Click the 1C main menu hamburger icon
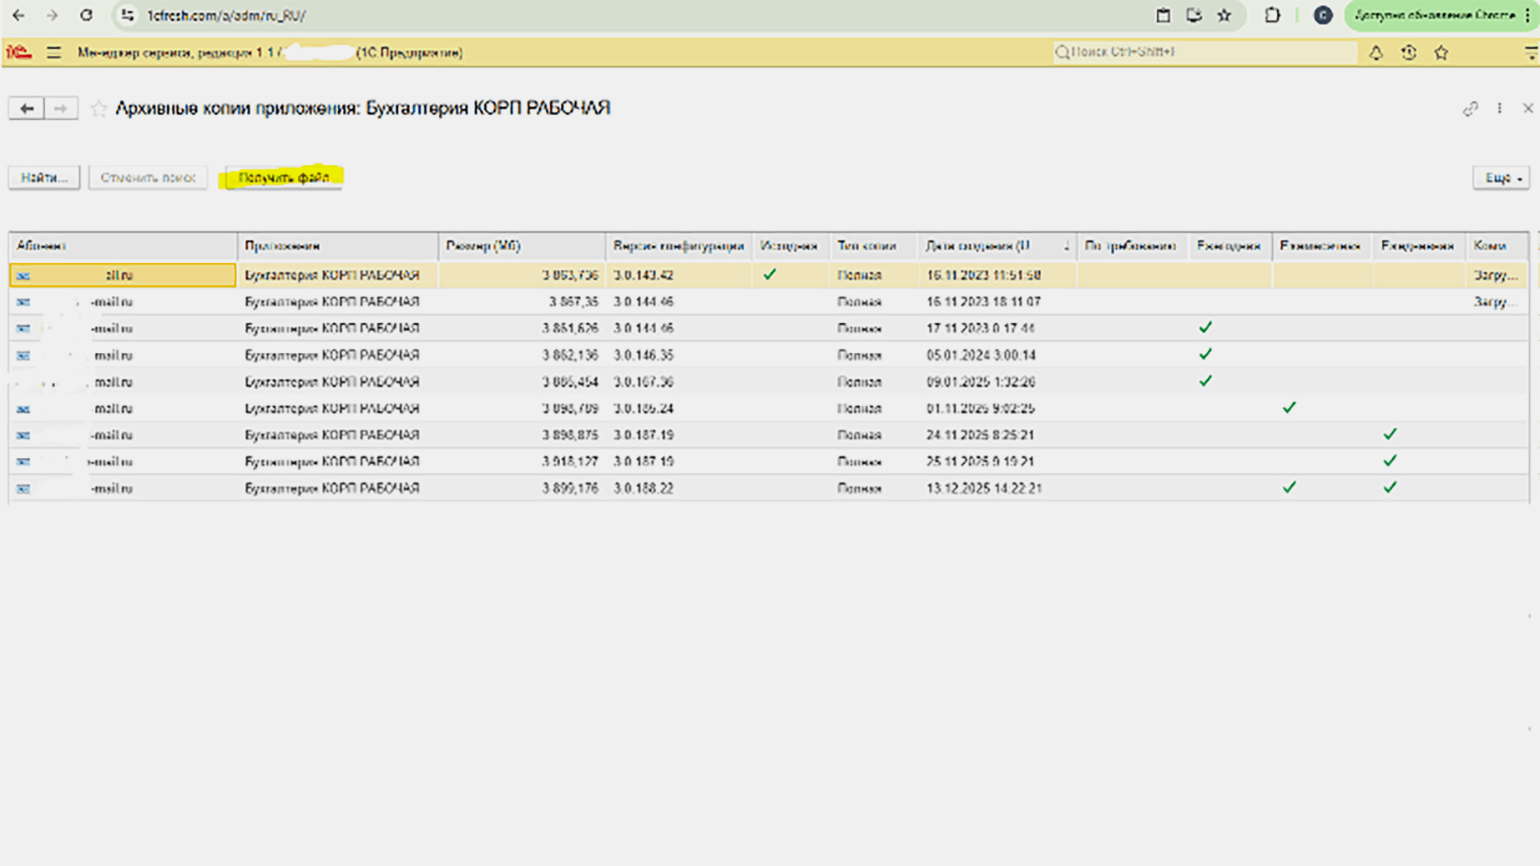Viewport: 1540px width, 866px height. (x=54, y=53)
